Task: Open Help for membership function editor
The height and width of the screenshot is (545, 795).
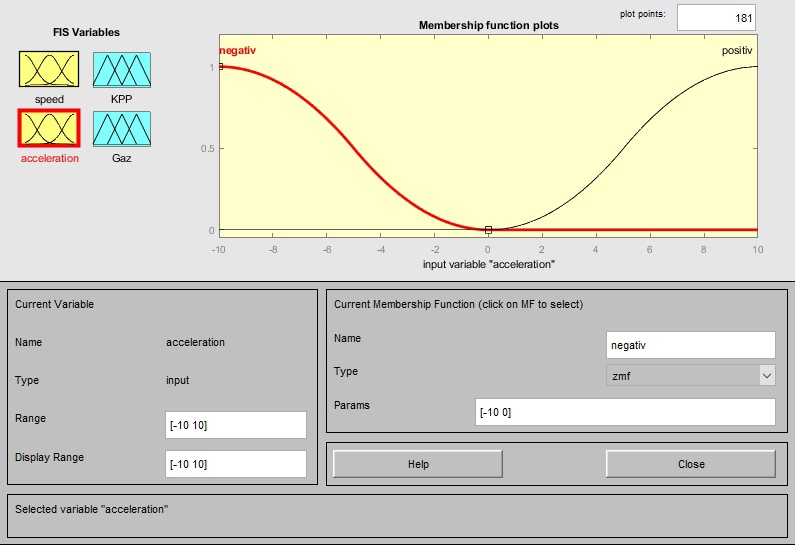Action: tap(418, 464)
